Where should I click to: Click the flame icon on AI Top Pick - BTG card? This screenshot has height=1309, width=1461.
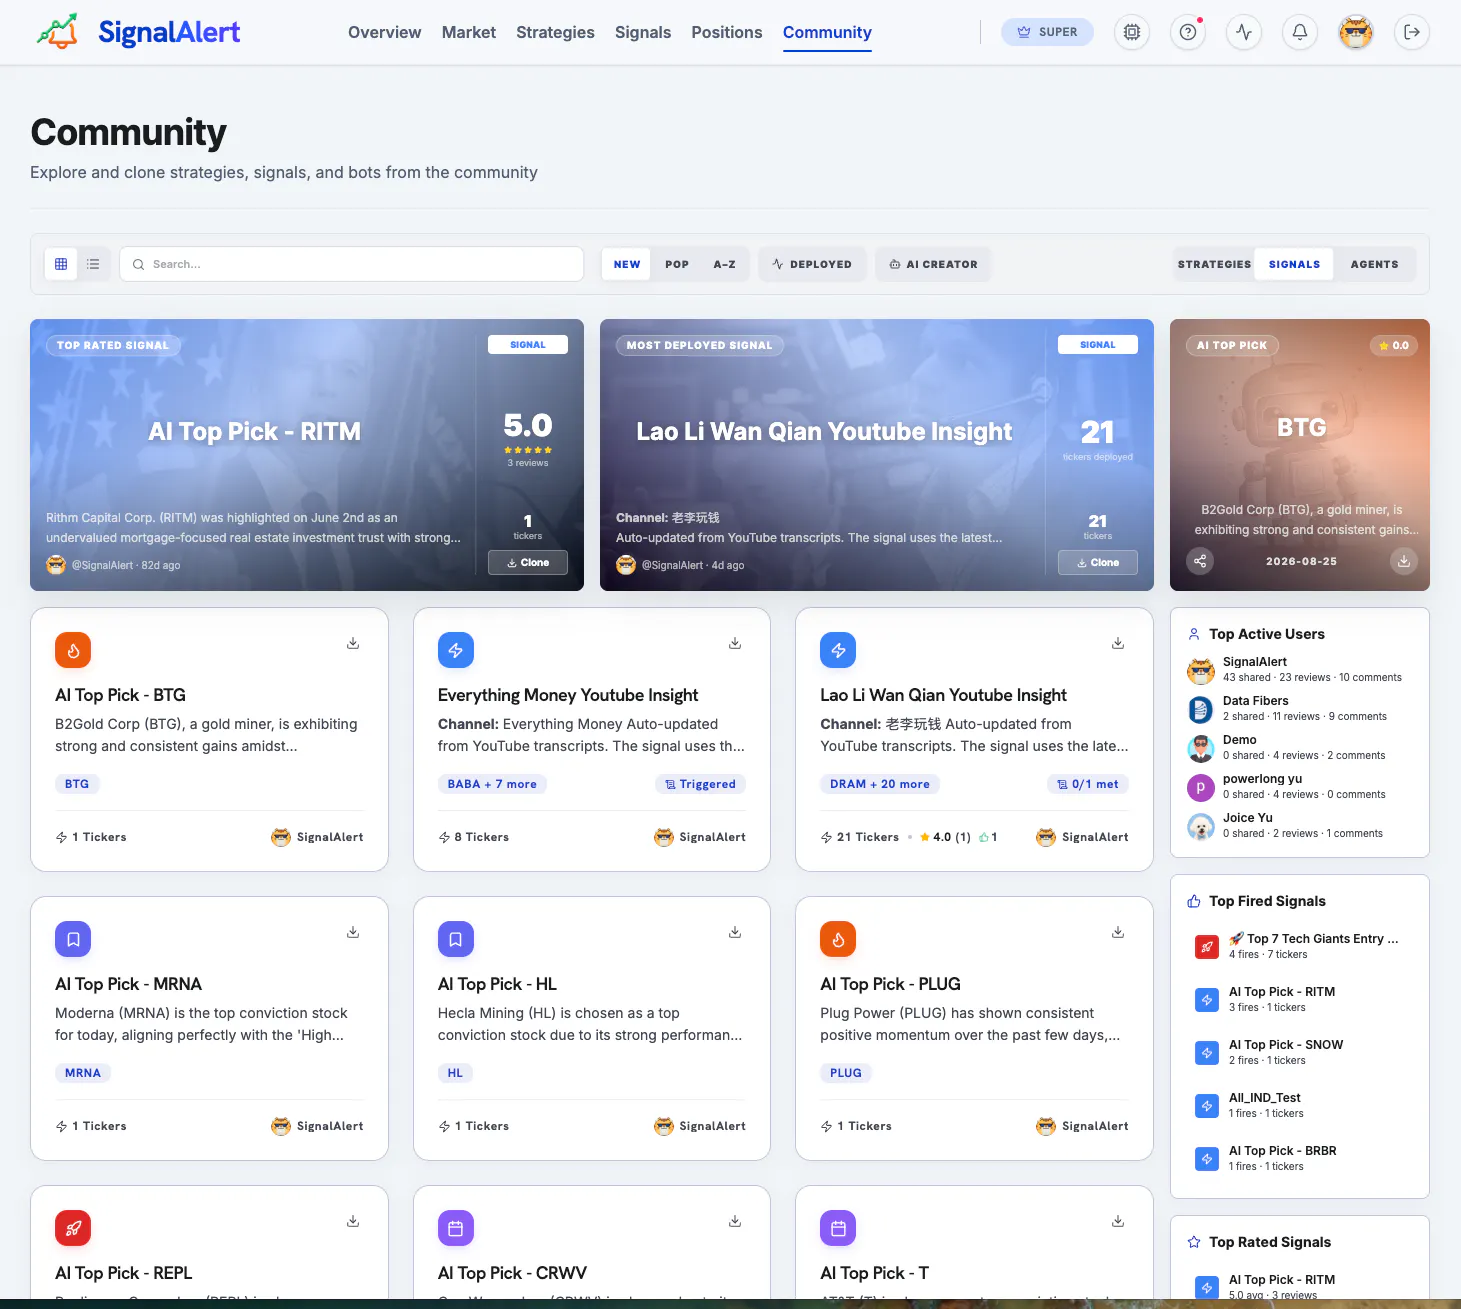(73, 650)
